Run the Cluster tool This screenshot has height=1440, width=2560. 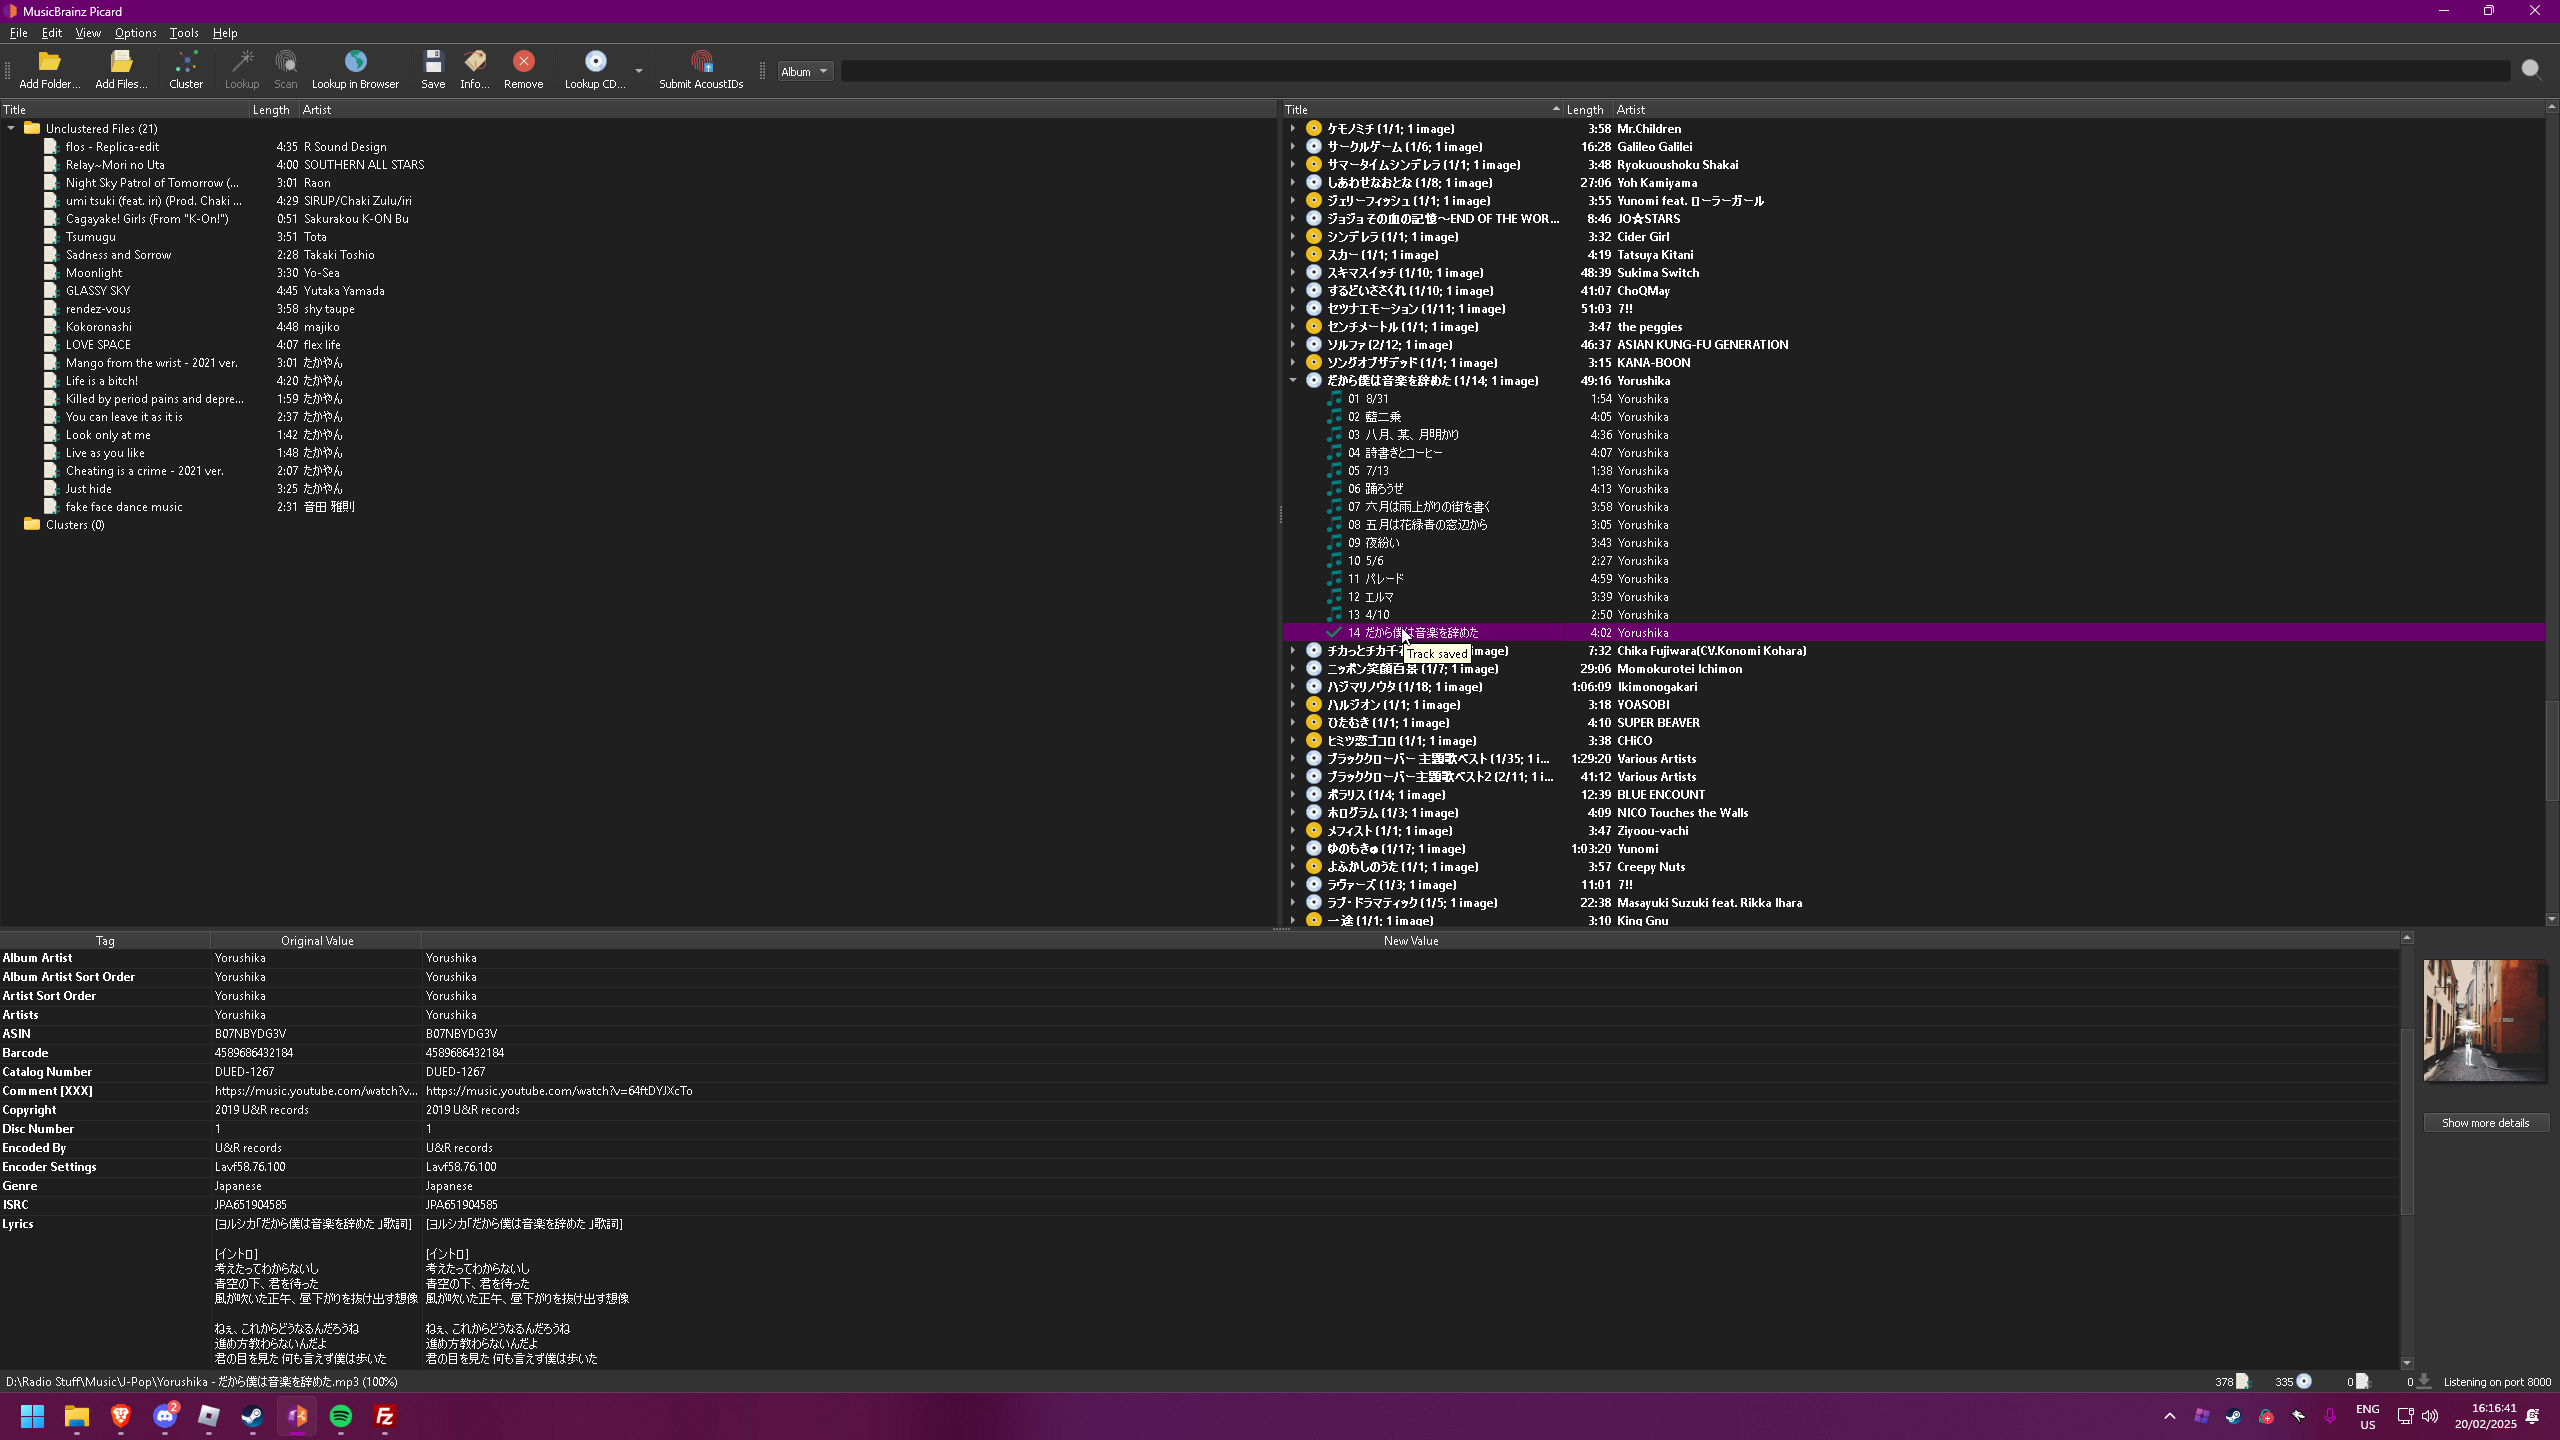click(x=186, y=70)
